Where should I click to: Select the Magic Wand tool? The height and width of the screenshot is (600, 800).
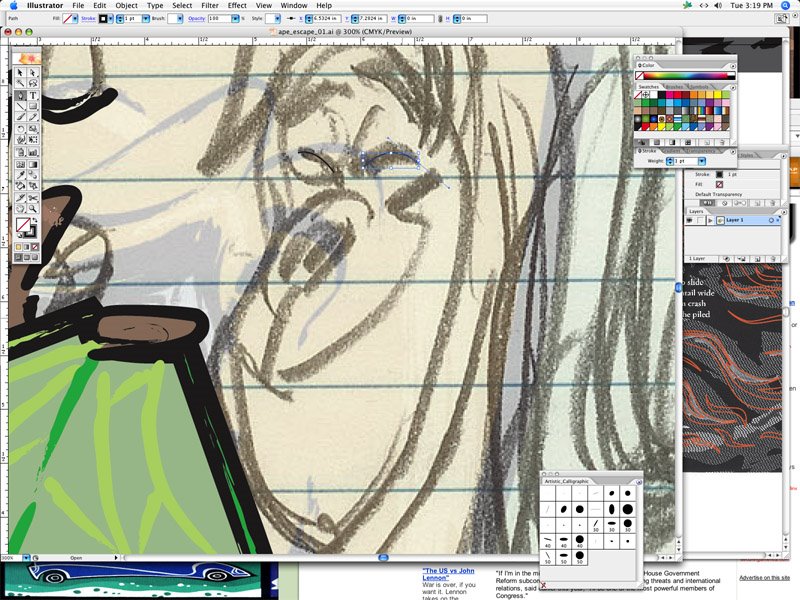(x=20, y=83)
